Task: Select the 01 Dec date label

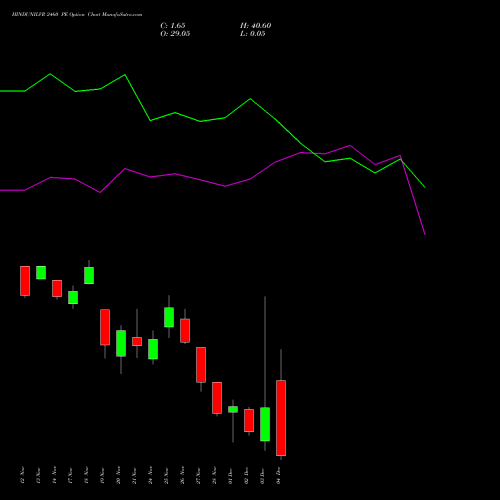Action: click(x=230, y=475)
